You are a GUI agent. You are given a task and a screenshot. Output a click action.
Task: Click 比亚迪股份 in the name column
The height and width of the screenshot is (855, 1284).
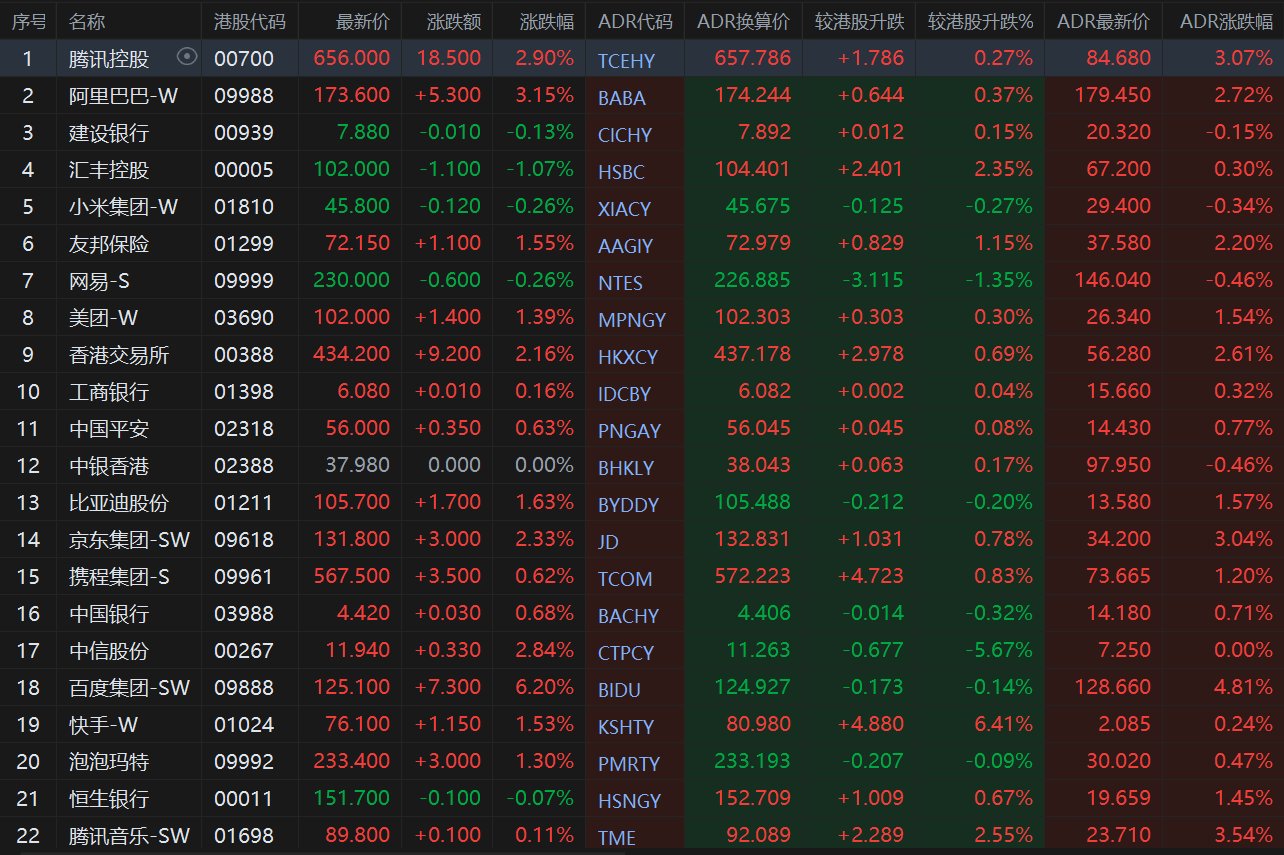click(x=119, y=503)
